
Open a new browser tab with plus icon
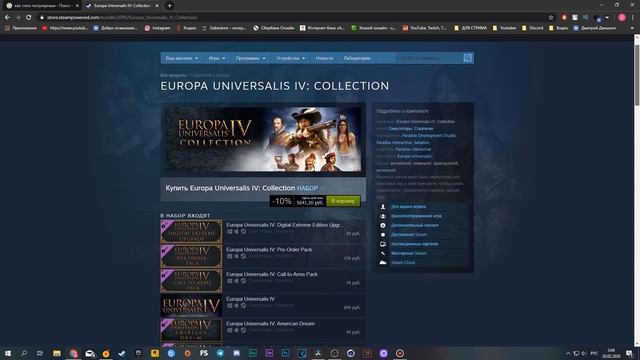pos(169,6)
